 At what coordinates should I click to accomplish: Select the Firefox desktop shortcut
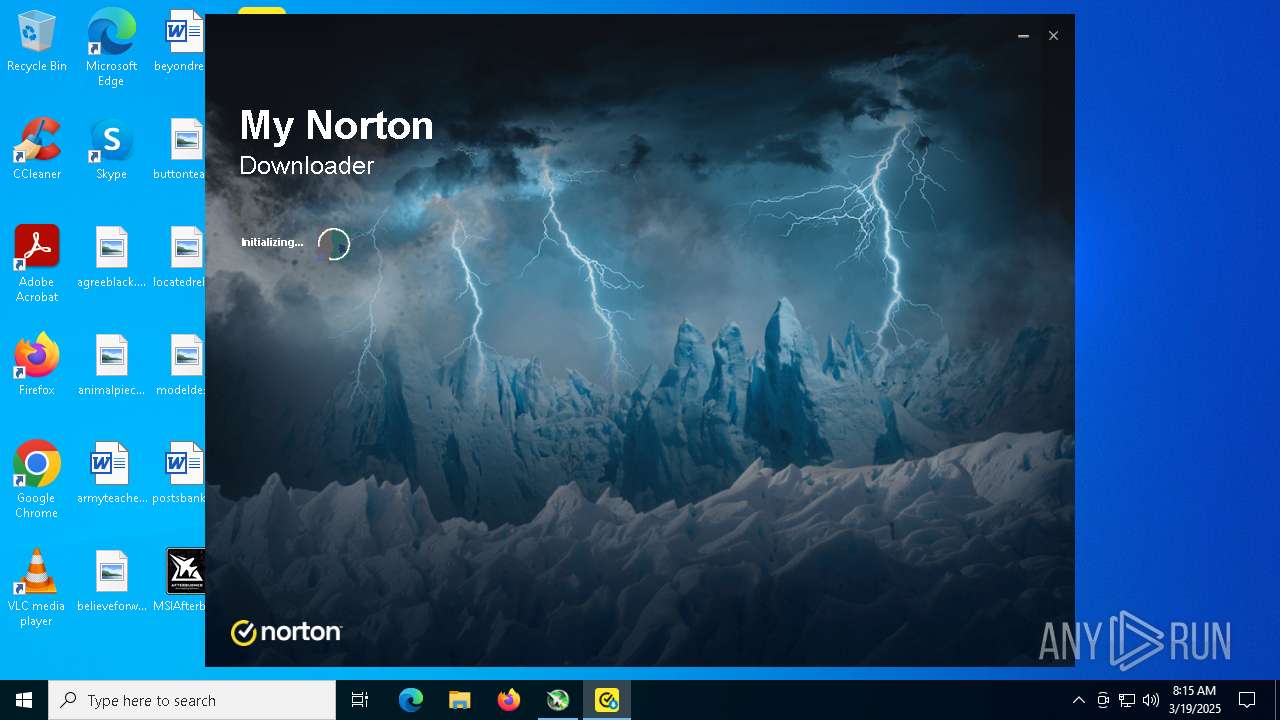click(37, 365)
